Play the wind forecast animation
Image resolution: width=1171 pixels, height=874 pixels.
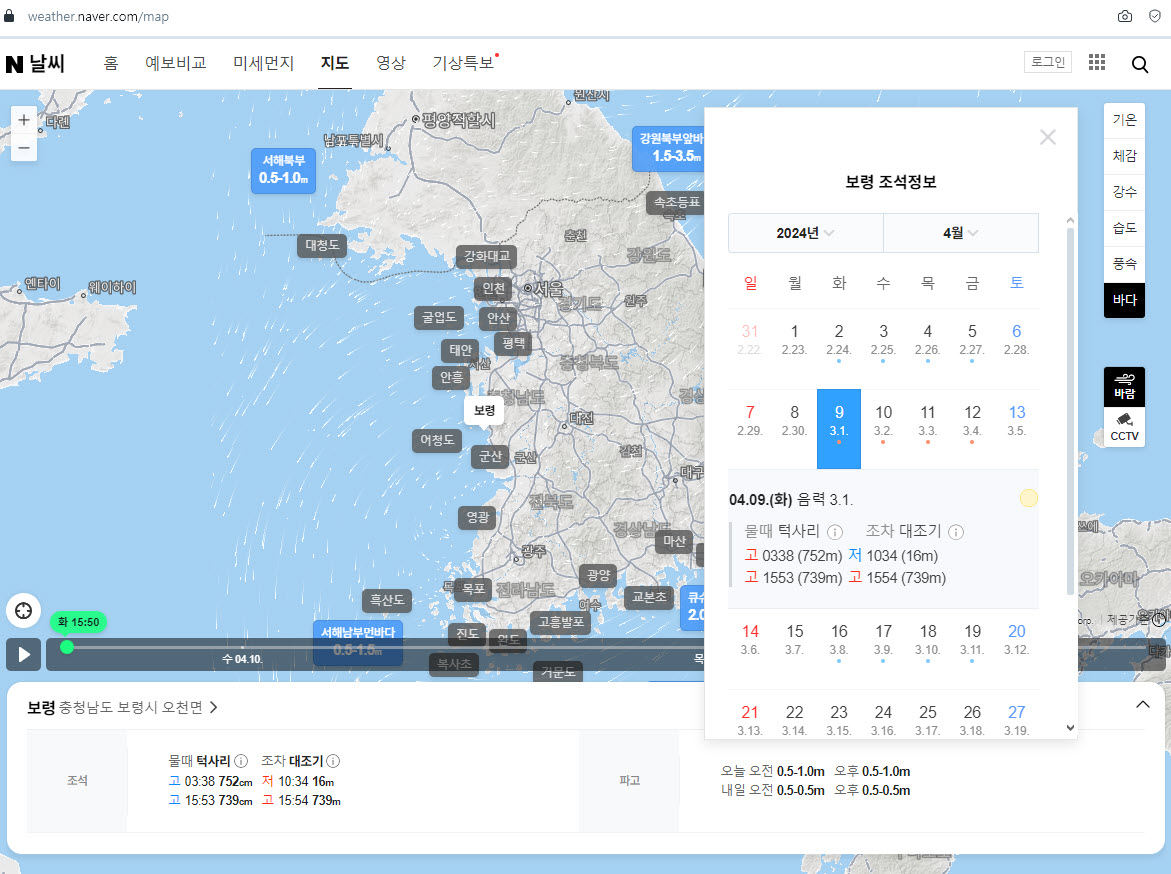24,654
